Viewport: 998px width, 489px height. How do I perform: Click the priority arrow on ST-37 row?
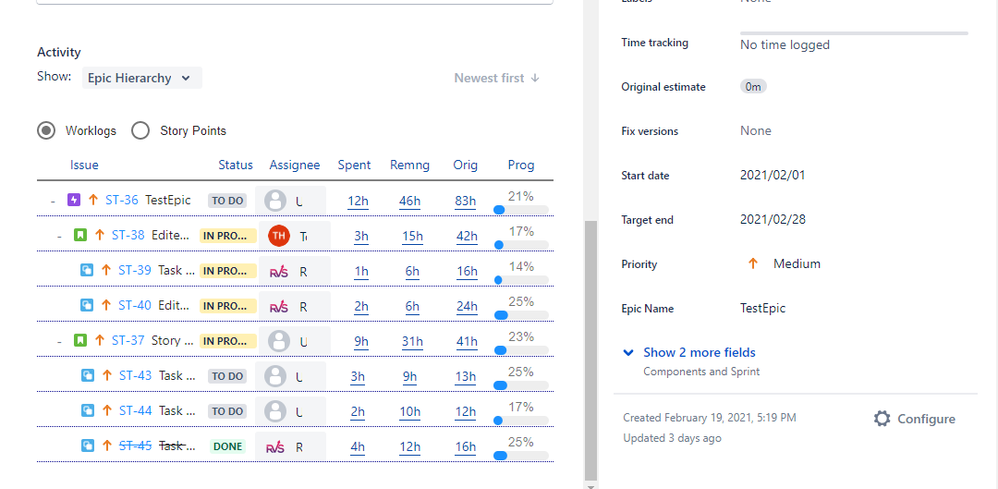coord(99,340)
